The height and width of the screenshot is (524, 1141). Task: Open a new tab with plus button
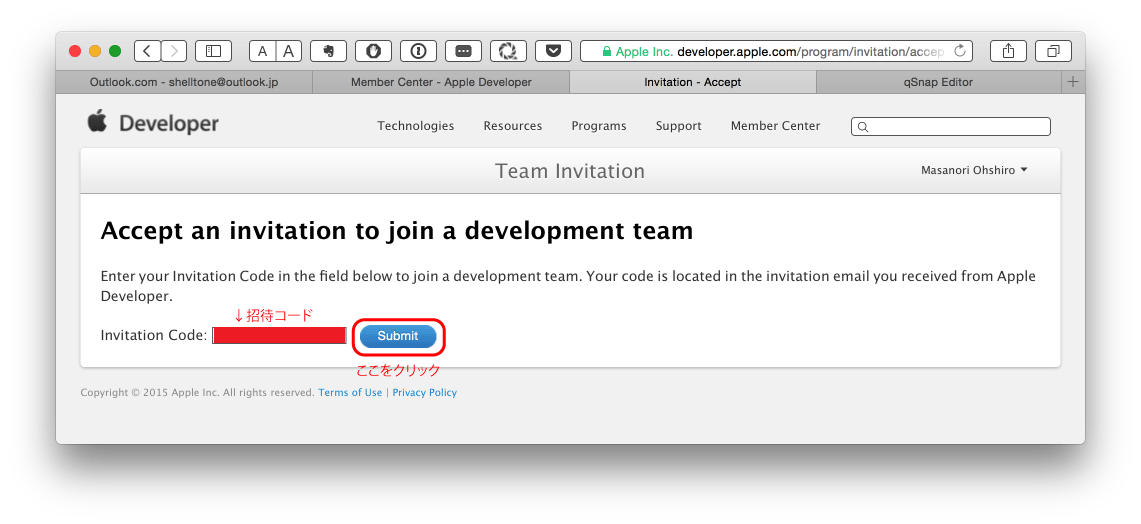click(x=1073, y=82)
